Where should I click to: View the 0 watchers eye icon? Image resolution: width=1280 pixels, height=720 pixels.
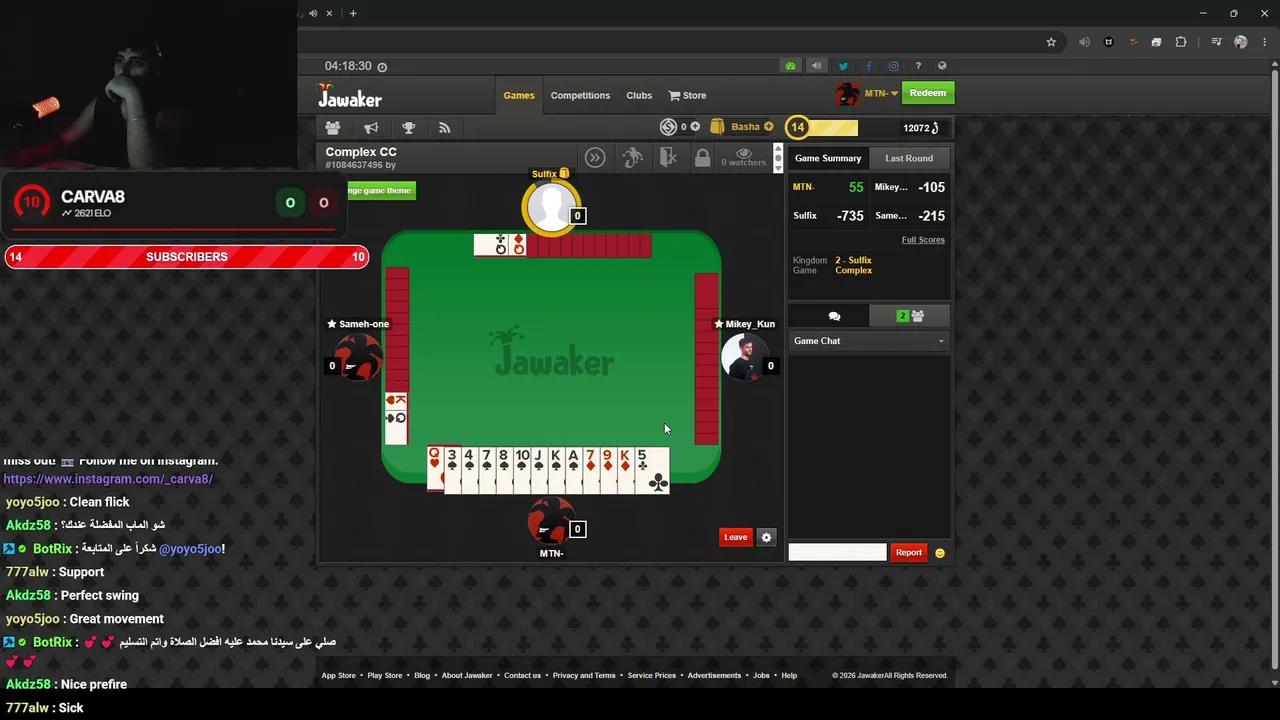pyautogui.click(x=744, y=157)
